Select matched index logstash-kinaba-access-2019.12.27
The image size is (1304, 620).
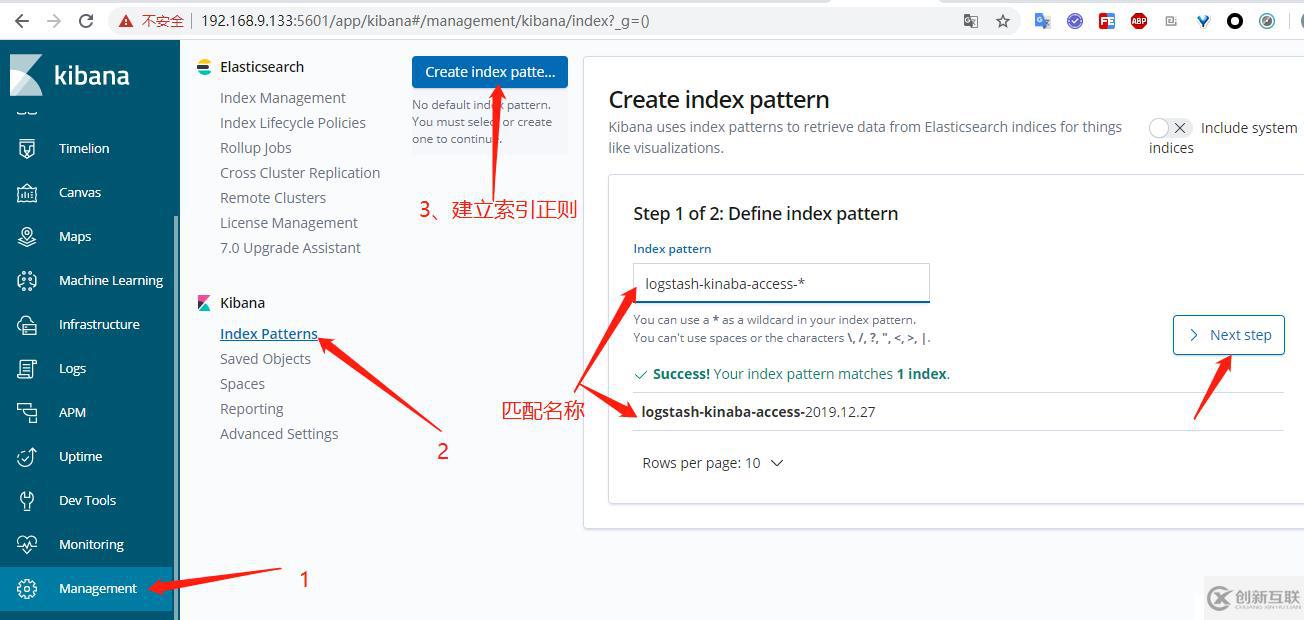click(758, 412)
